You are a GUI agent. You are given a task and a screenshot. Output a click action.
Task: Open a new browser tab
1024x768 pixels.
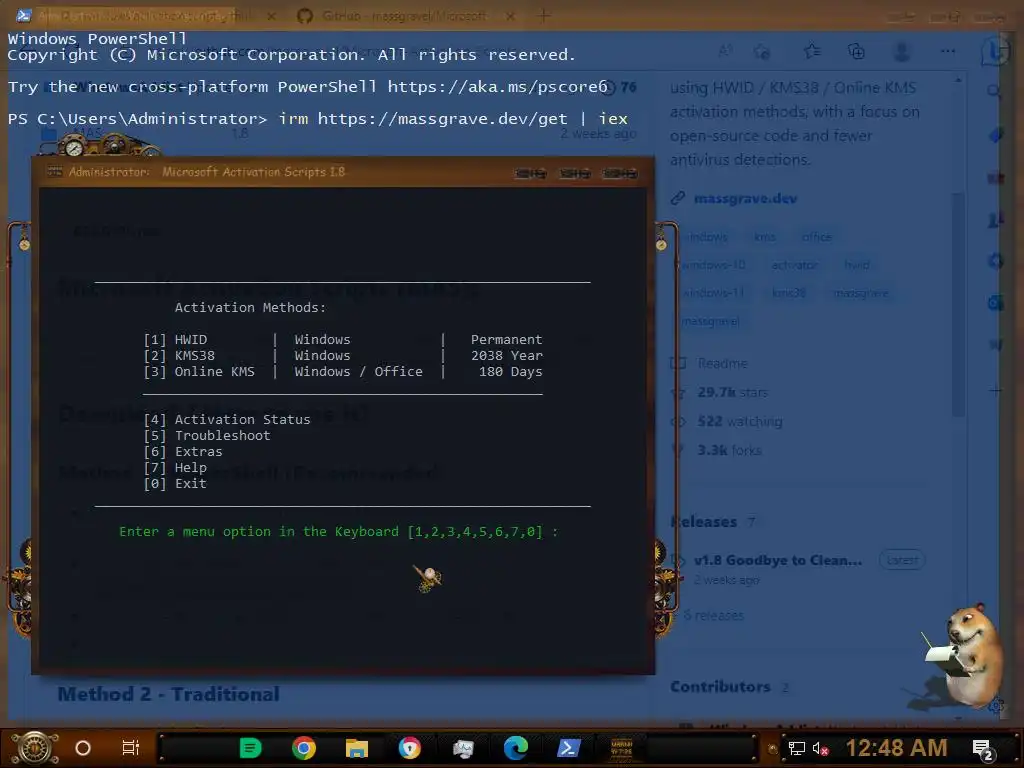(x=543, y=16)
